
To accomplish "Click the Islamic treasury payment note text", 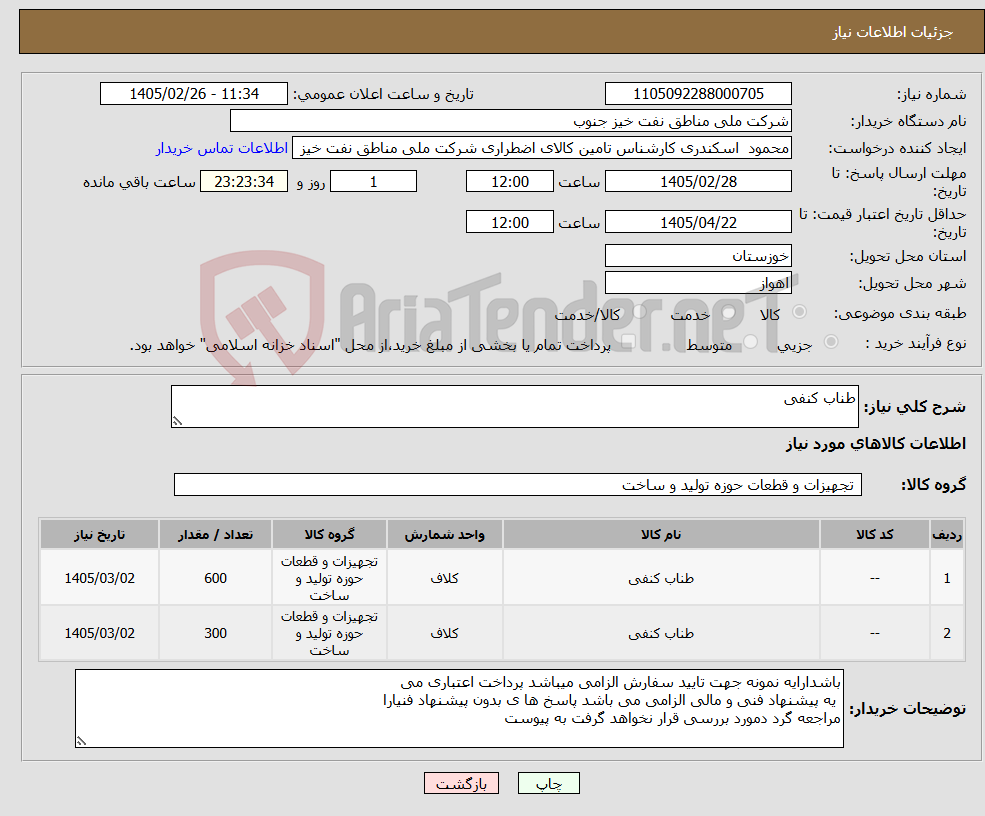I will (370, 345).
